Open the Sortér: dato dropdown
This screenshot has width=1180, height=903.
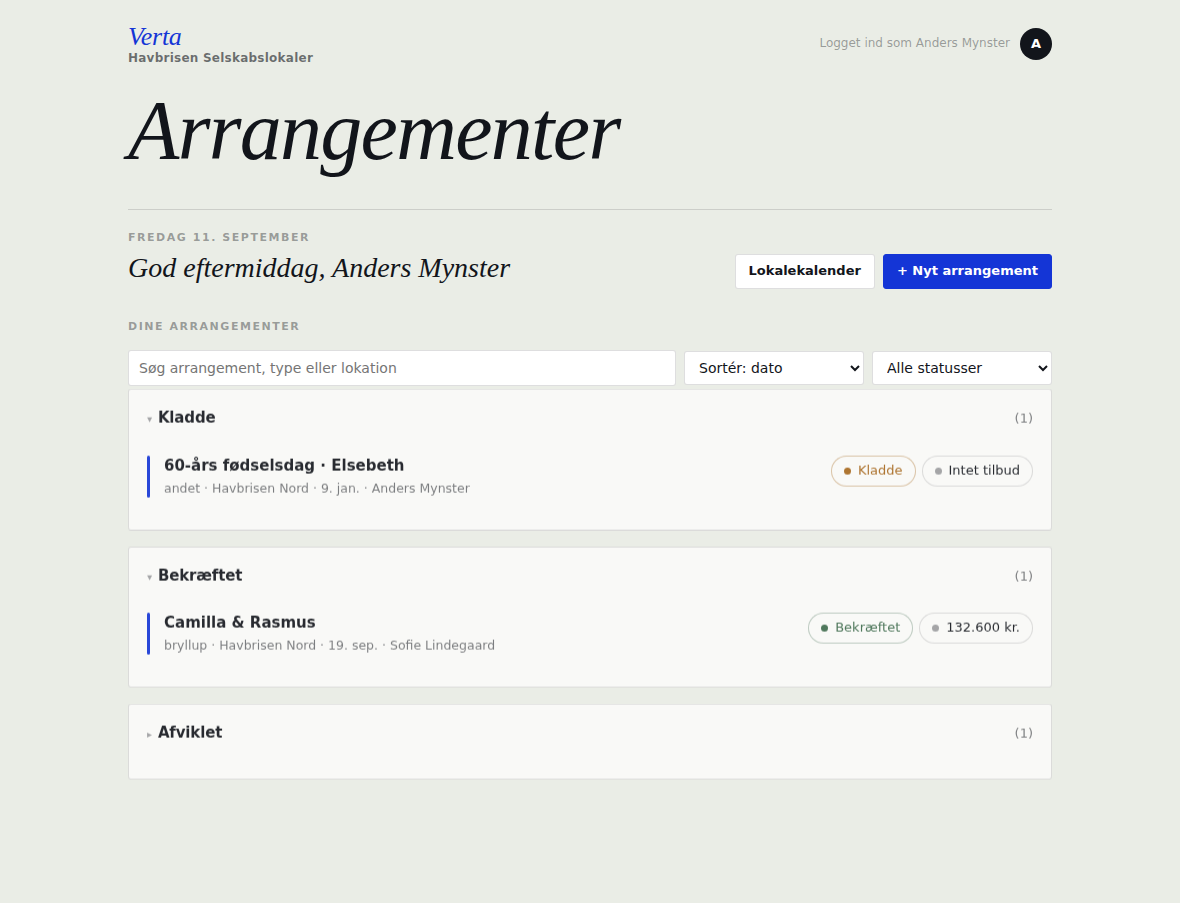[774, 368]
